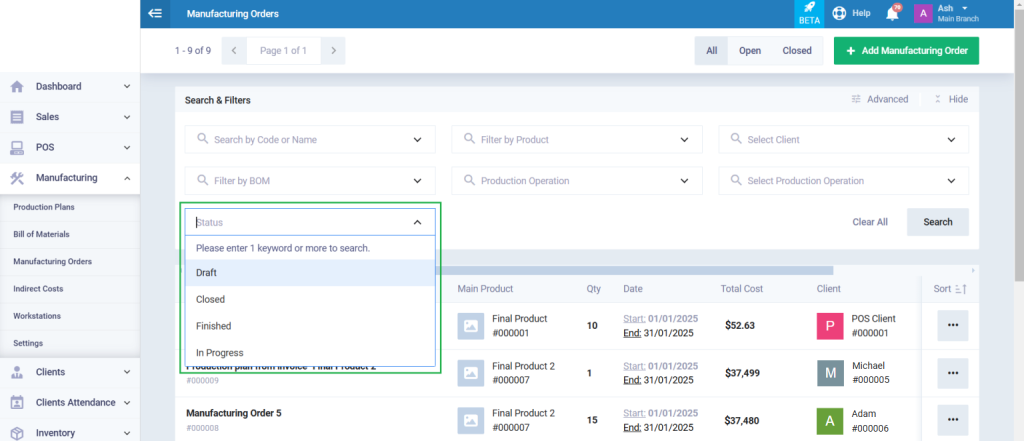Viewport: 1024px width, 441px height.
Task: Click the POS Client avatar P
Action: point(830,326)
